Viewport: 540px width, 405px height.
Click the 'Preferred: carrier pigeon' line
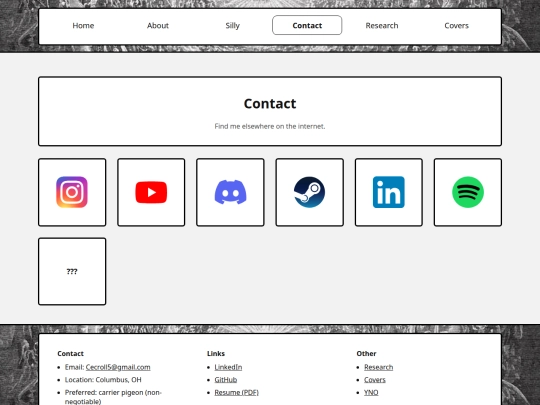pyautogui.click(x=113, y=397)
